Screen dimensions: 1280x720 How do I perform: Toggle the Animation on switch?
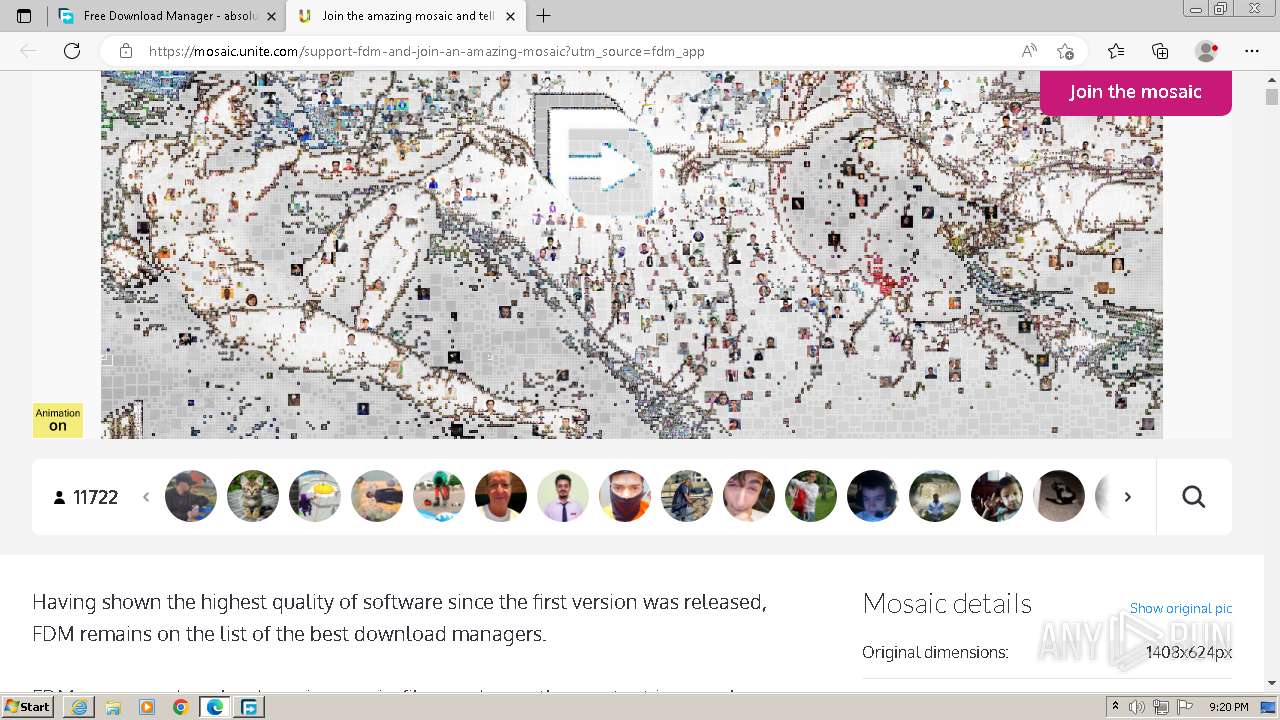click(58, 420)
